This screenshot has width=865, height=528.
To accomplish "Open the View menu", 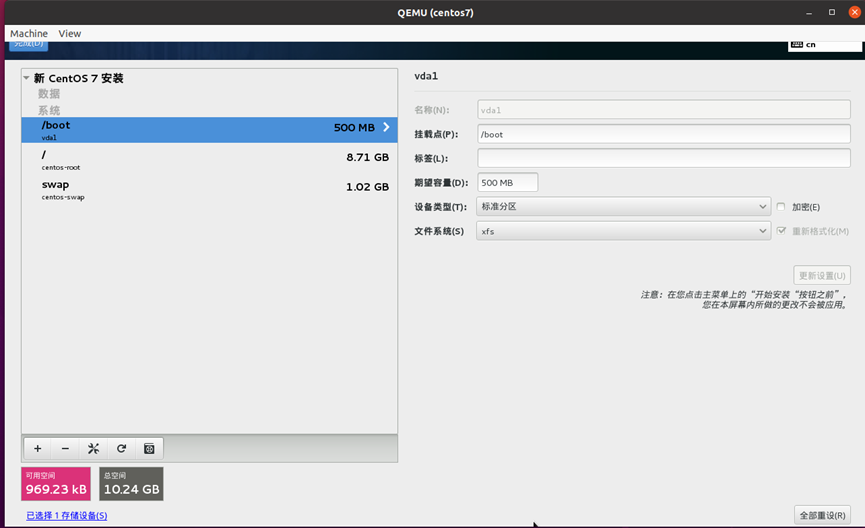I will [x=70, y=34].
